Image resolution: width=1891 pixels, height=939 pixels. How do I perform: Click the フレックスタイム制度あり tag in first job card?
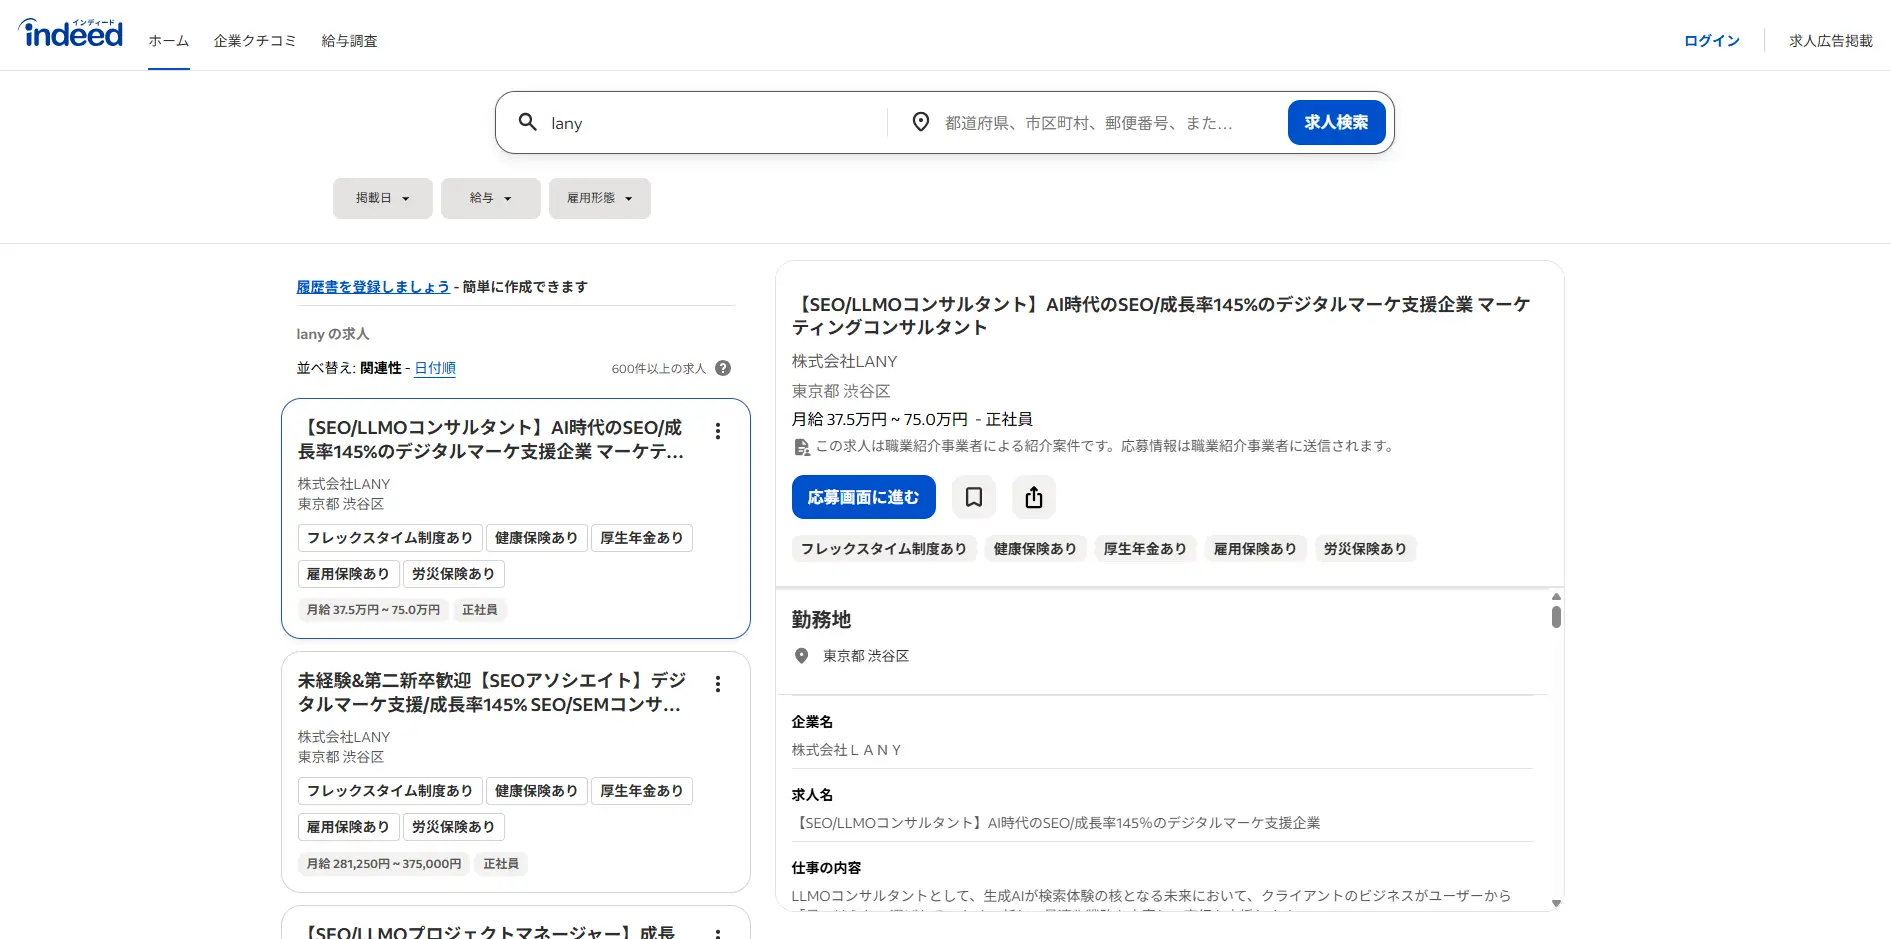390,538
